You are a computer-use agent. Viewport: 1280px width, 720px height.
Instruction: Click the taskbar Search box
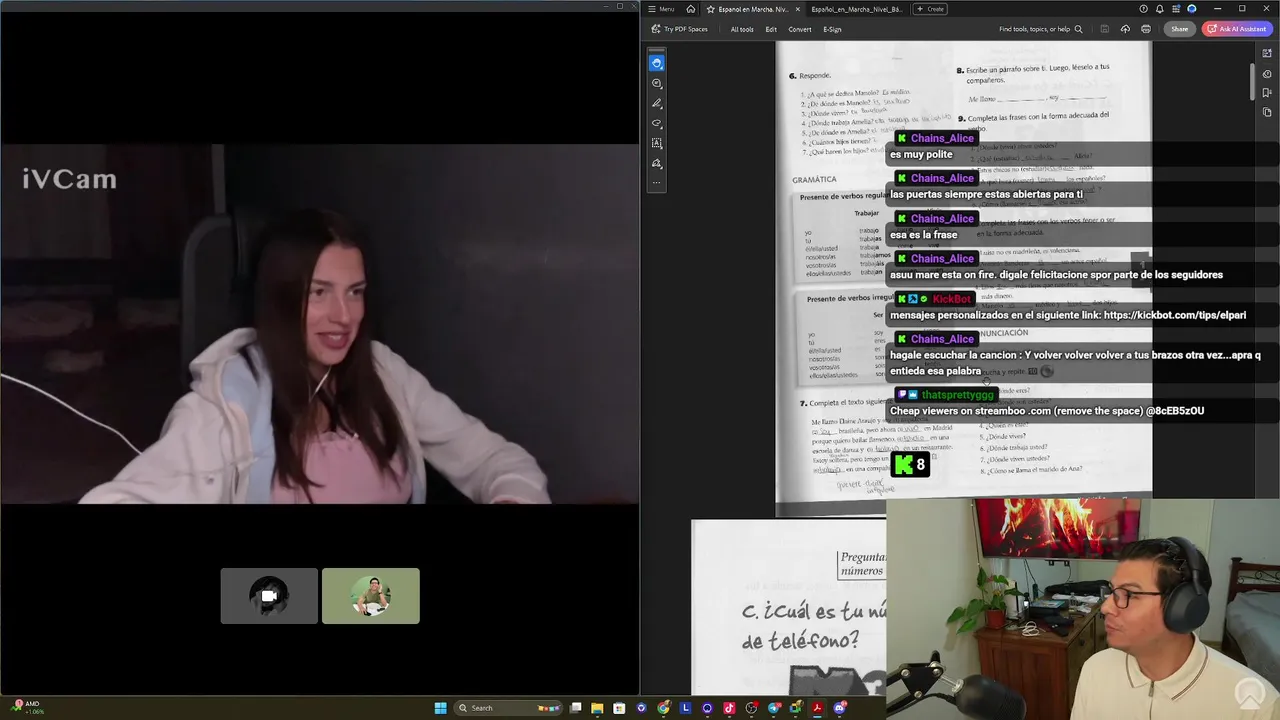pyautogui.click(x=508, y=708)
